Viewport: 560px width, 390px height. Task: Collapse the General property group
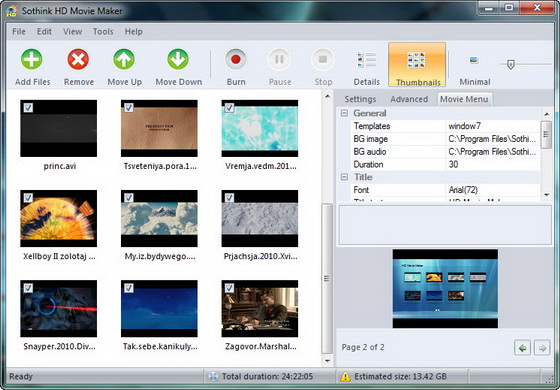(344, 113)
